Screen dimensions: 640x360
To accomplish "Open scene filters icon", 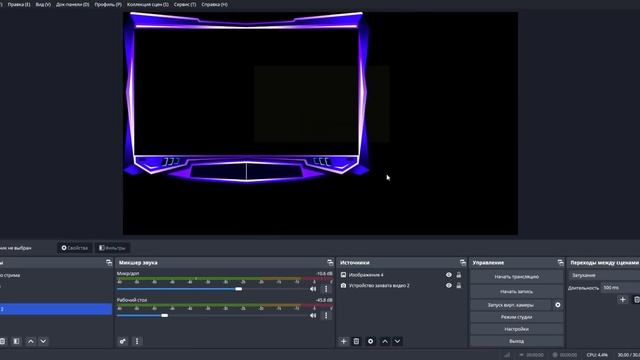I will coord(16,341).
